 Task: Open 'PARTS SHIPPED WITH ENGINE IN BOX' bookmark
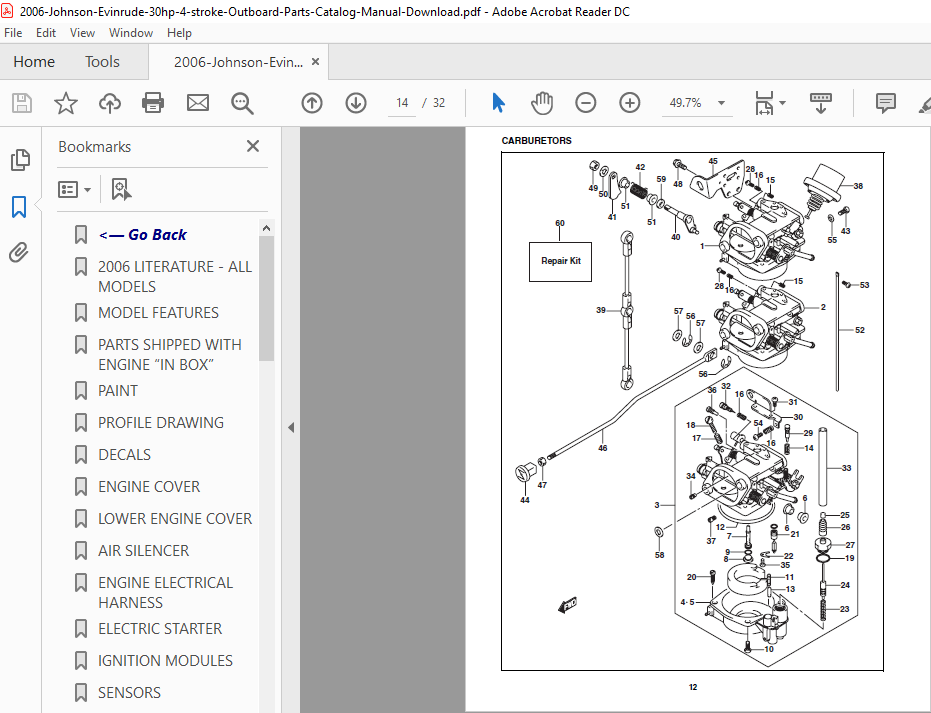click(169, 354)
